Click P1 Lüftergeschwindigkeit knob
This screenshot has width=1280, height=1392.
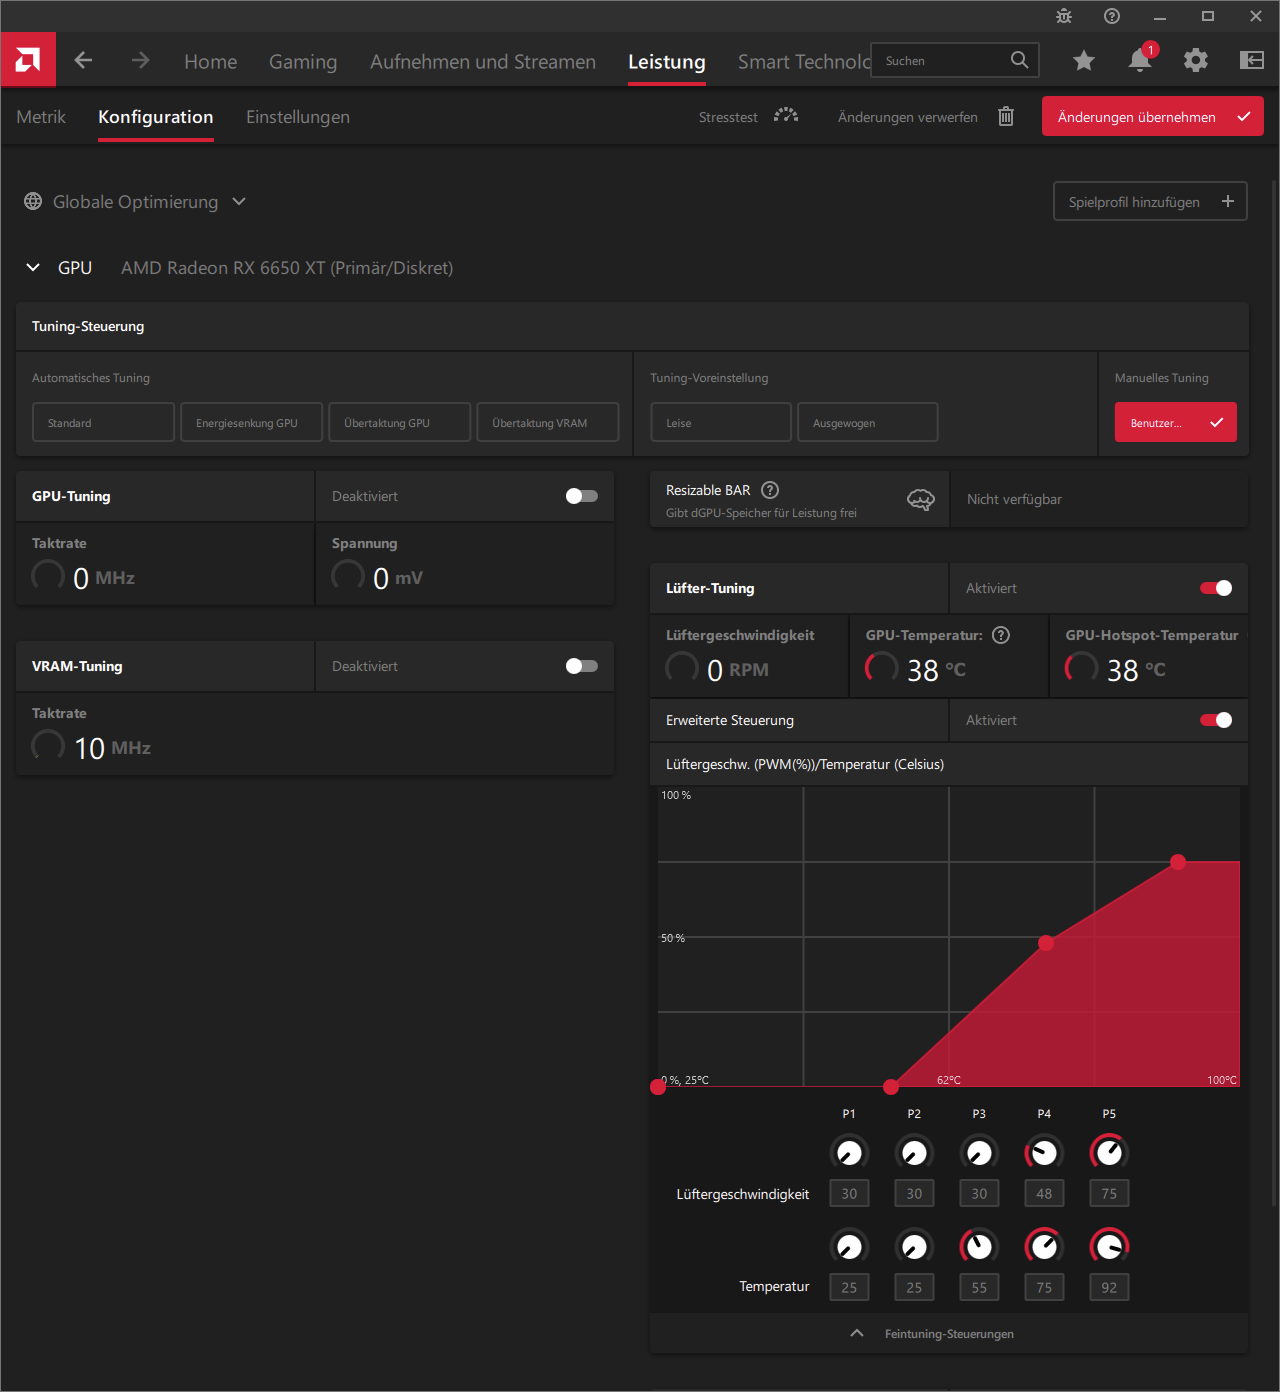(849, 1153)
